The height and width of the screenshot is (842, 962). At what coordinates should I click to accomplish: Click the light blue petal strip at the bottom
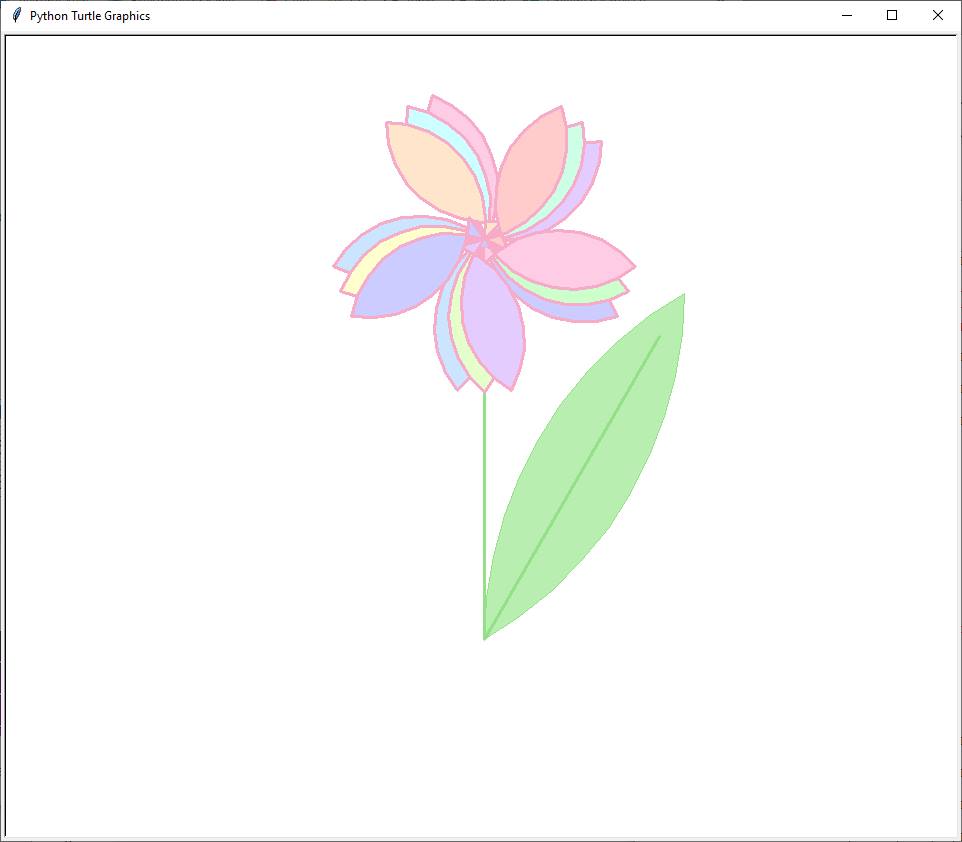443,350
